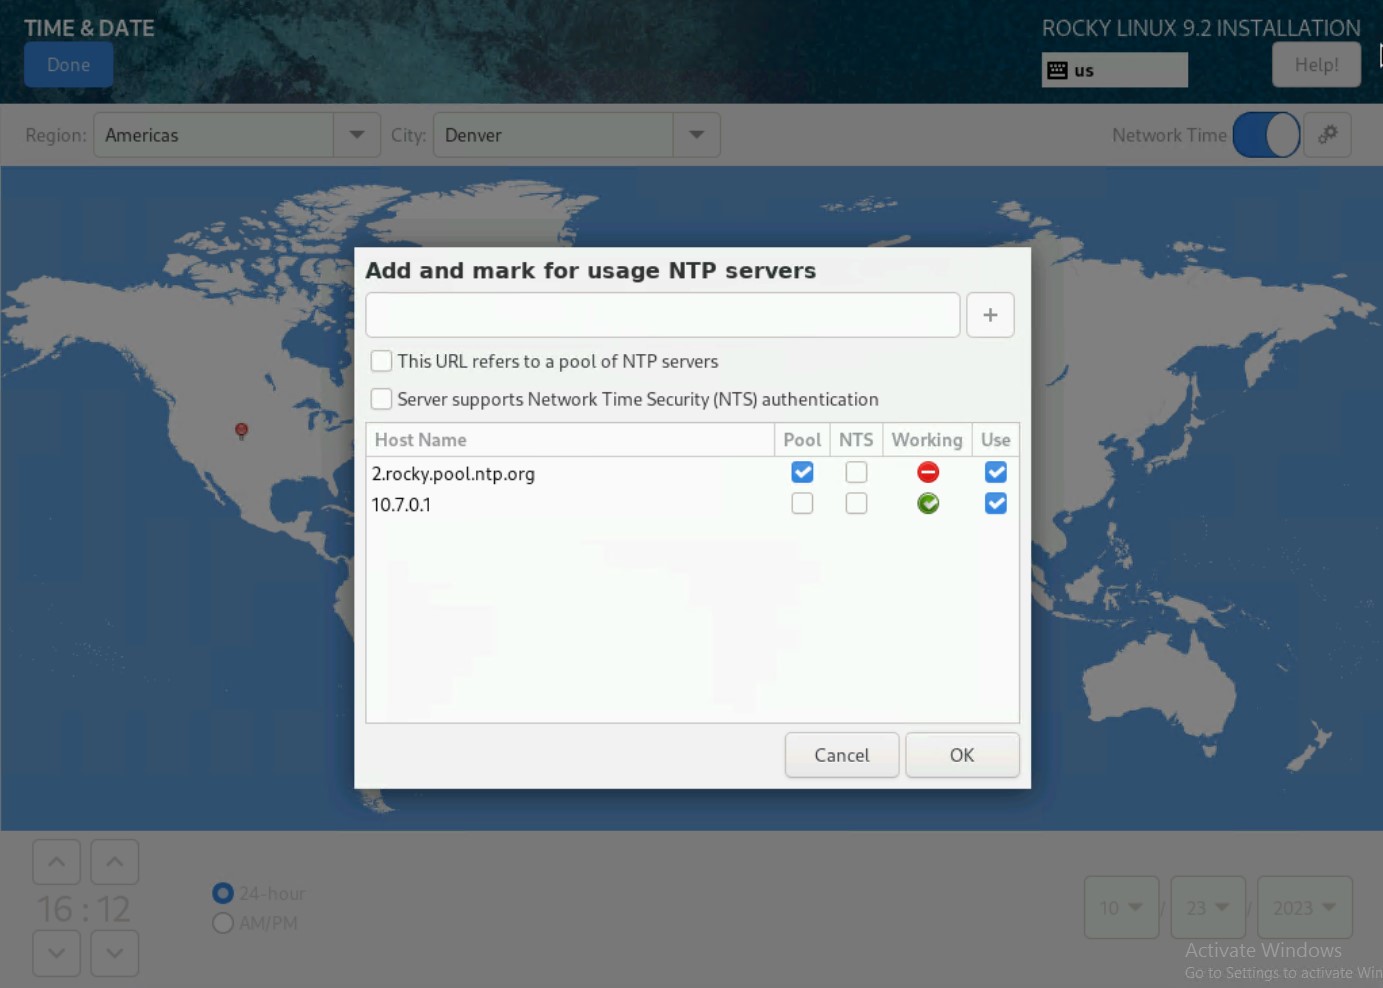The width and height of the screenshot is (1383, 988).
Task: Decrease minutes with the down arrow
Action: coord(115,953)
